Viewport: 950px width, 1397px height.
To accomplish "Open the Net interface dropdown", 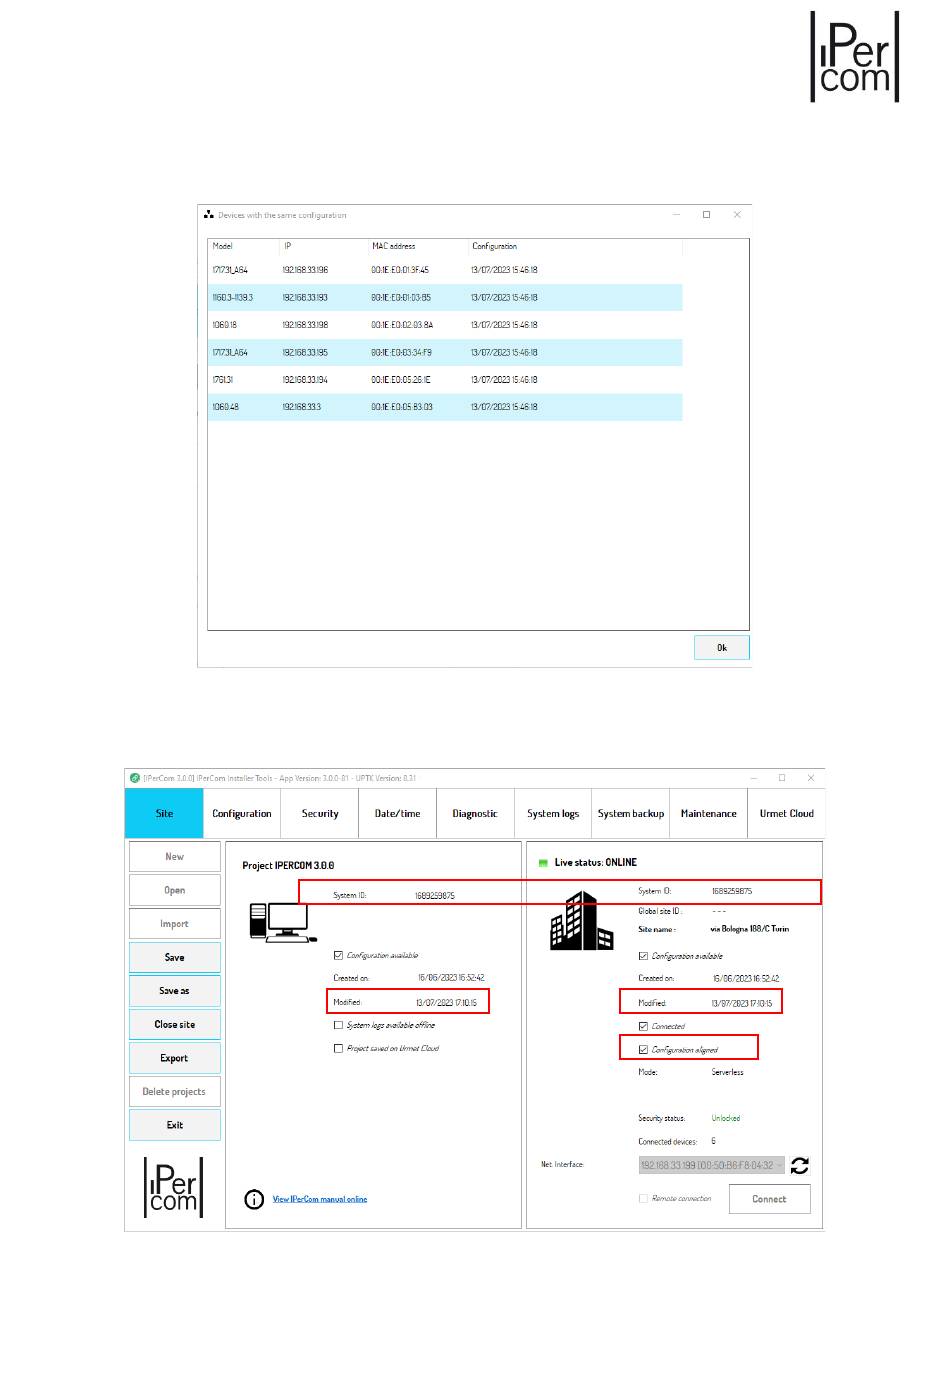I will 712,1165.
